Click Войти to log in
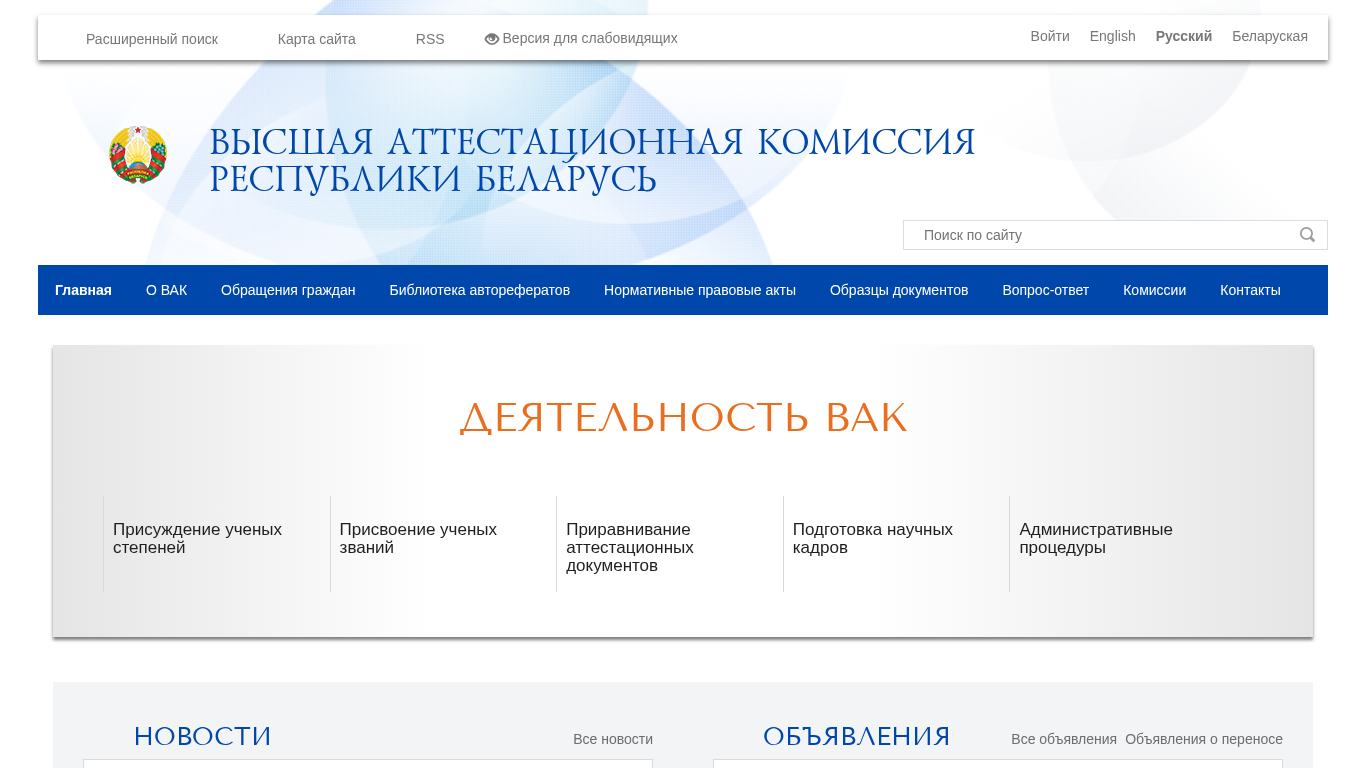 click(x=1050, y=36)
